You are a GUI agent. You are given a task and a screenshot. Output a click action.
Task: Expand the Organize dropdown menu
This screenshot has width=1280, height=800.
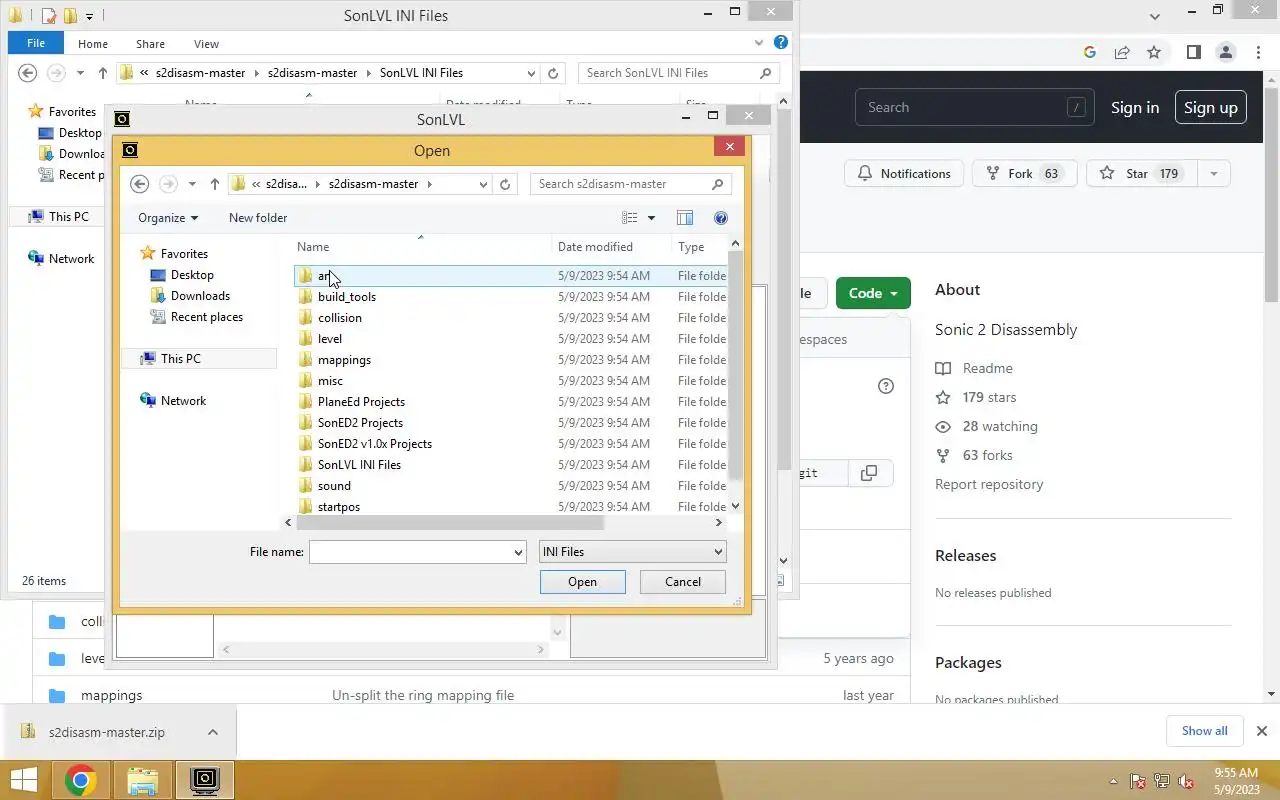pos(168,218)
